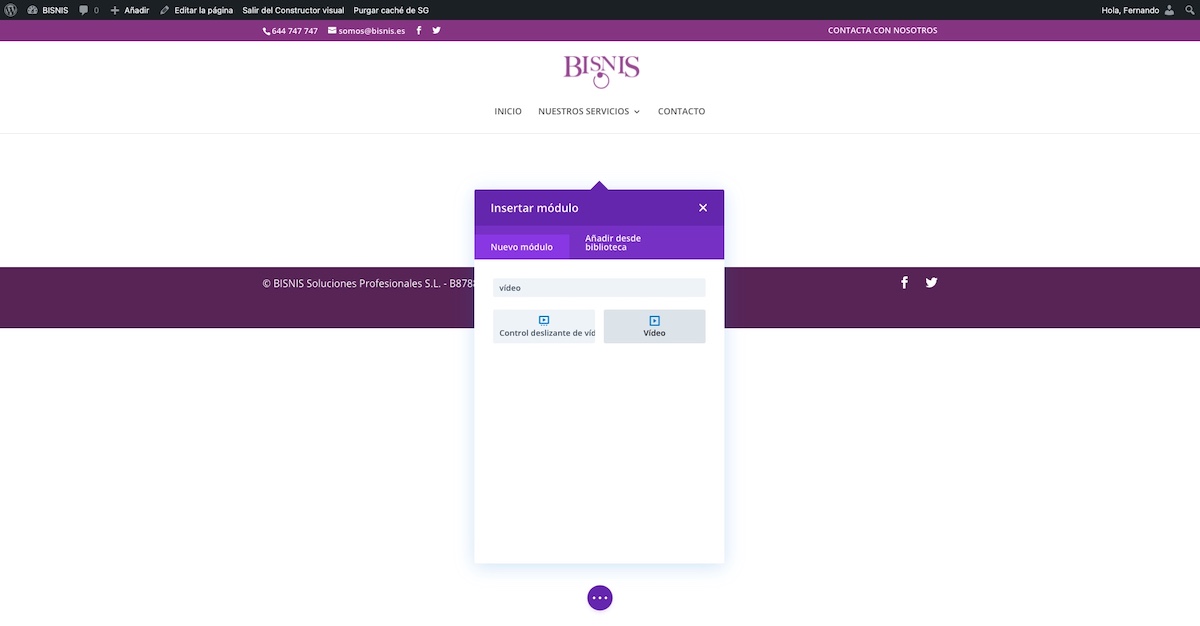Click the Facebook icon in top bar
1200x626 pixels.
pos(419,31)
